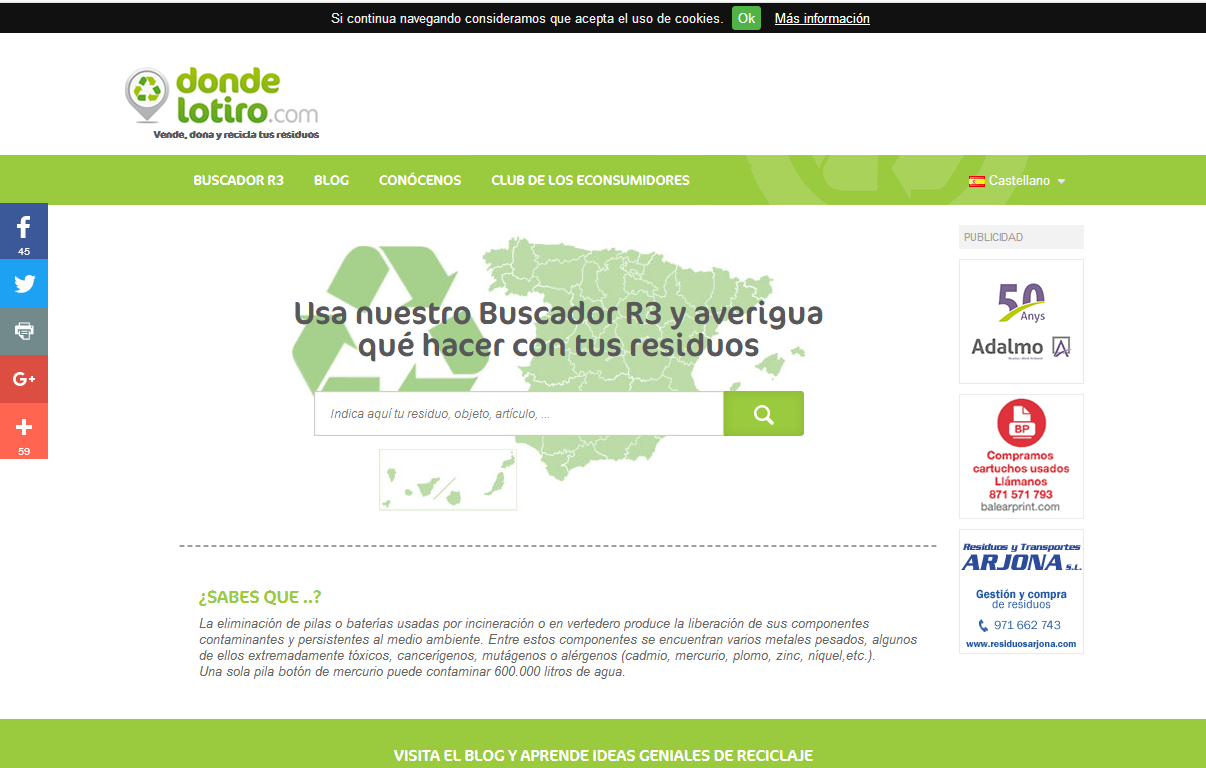Click the Buscador R3 main headline
Viewport: 1206px width, 768px height.
558,329
